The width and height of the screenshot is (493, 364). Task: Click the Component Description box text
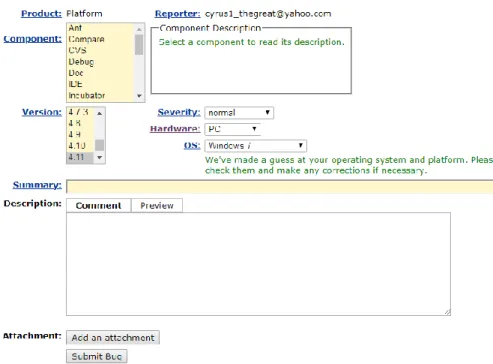click(x=252, y=42)
